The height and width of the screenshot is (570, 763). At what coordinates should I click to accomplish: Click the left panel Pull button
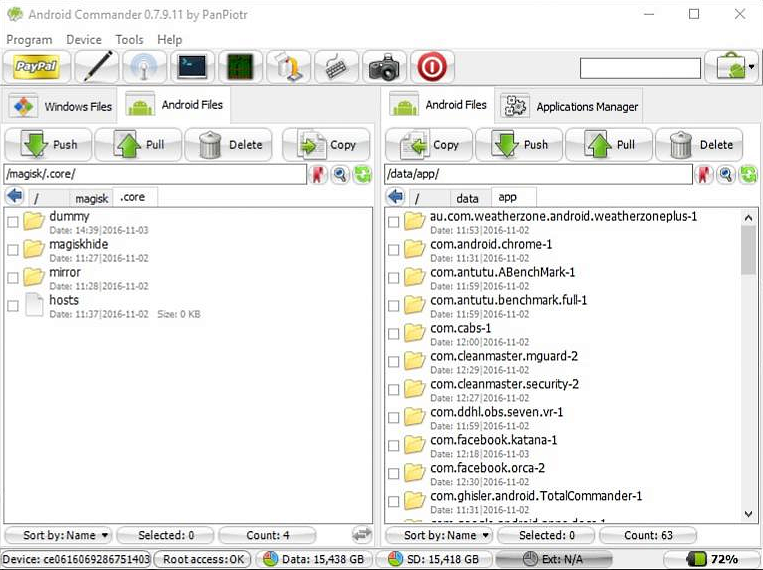pos(138,145)
